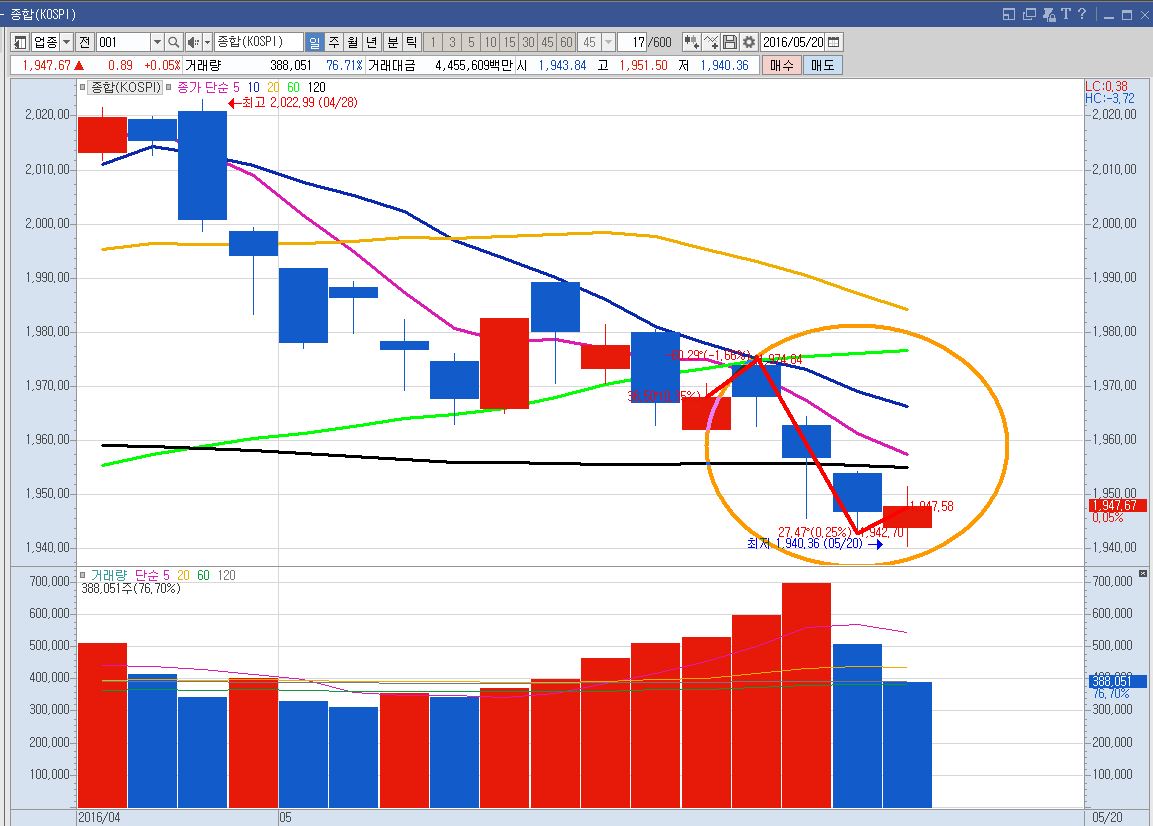Viewport: 1153px width, 826px height.
Task: Select the daily 일 chart period
Action: click(x=314, y=42)
